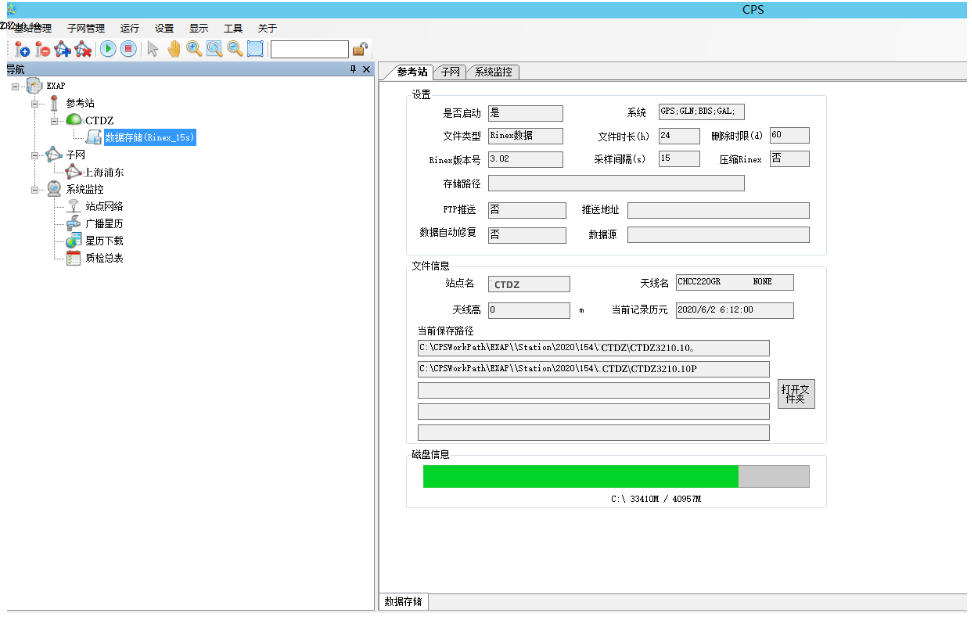Image resolution: width=972 pixels, height=617 pixels.
Task: Start running with the green play button
Action: click(108, 49)
